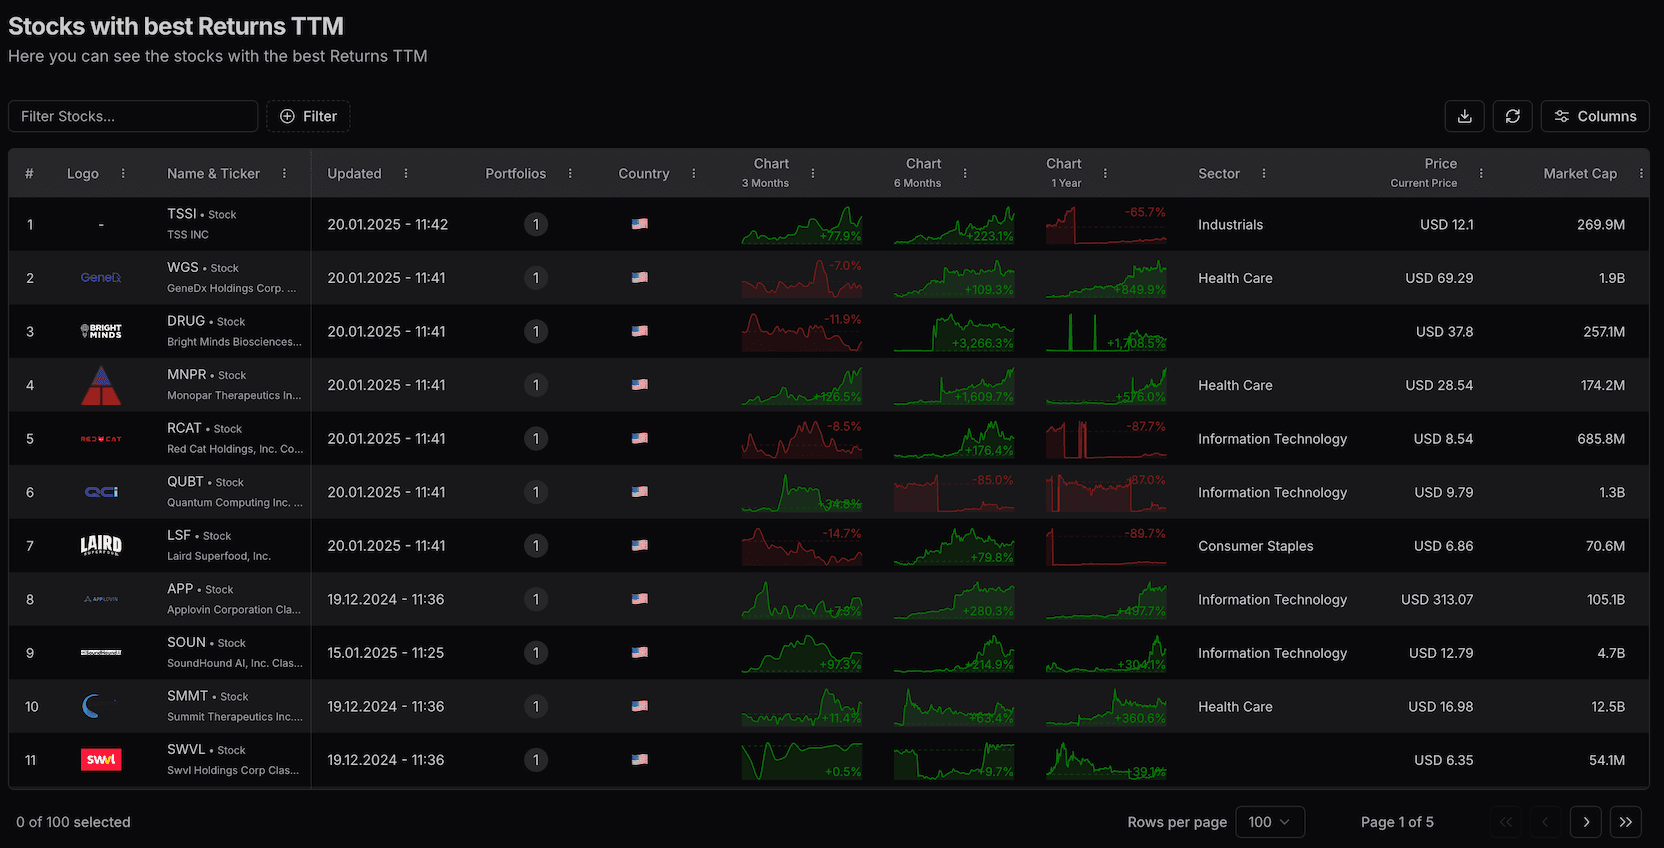This screenshot has height=848, width=1664.
Task: Click the Laird Superfood logo
Action: 101,546
